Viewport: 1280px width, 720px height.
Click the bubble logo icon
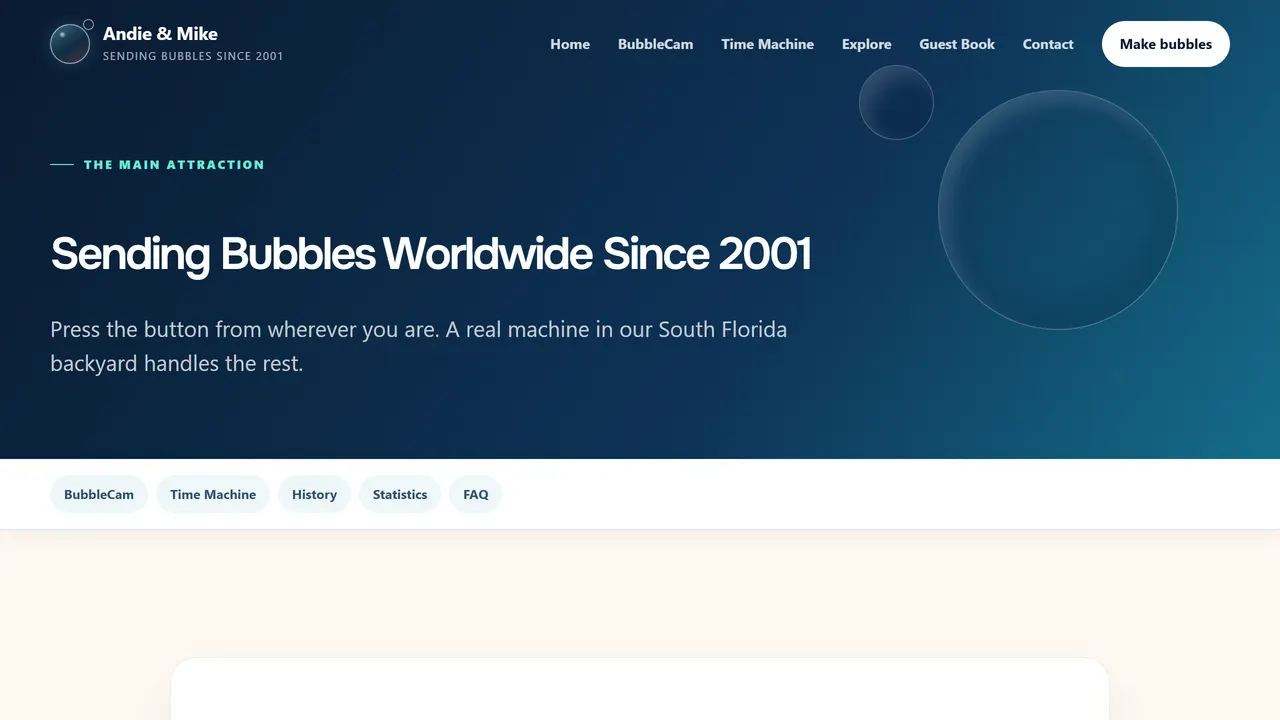(70, 43)
